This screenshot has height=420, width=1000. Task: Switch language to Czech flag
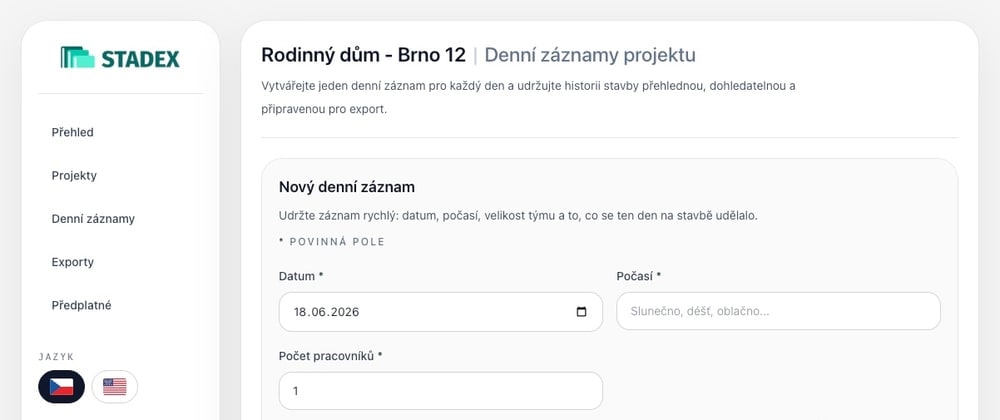(61, 387)
